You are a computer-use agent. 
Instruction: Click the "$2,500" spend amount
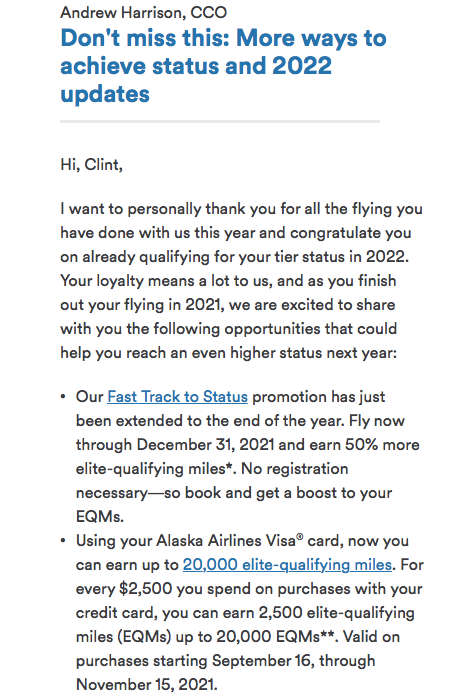[145, 589]
